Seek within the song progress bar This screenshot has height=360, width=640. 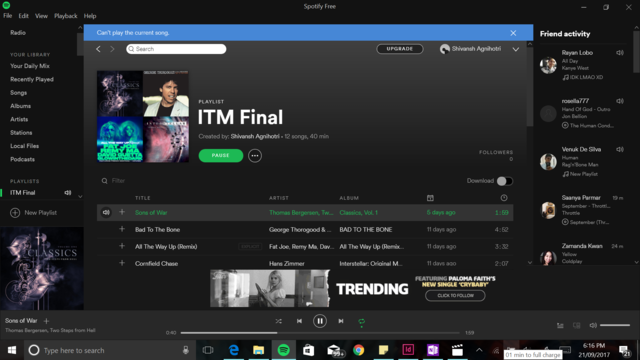click(320, 333)
